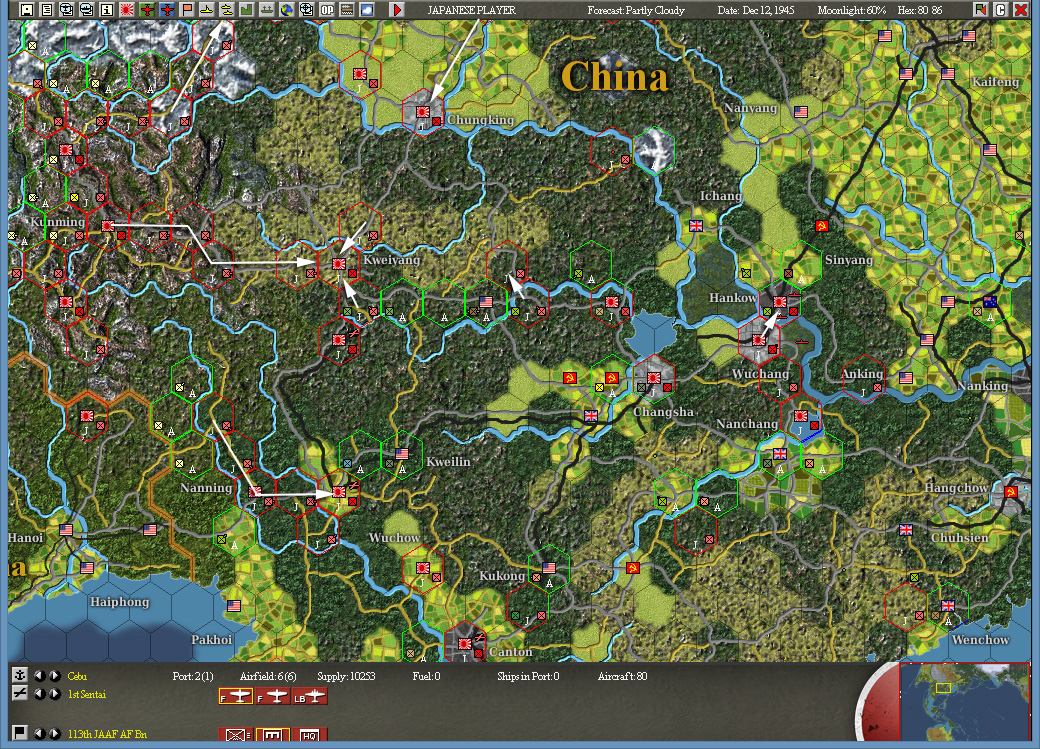Image resolution: width=1040 pixels, height=749 pixels.
Task: Click the striped list toolbar icon
Action: (x=347, y=10)
